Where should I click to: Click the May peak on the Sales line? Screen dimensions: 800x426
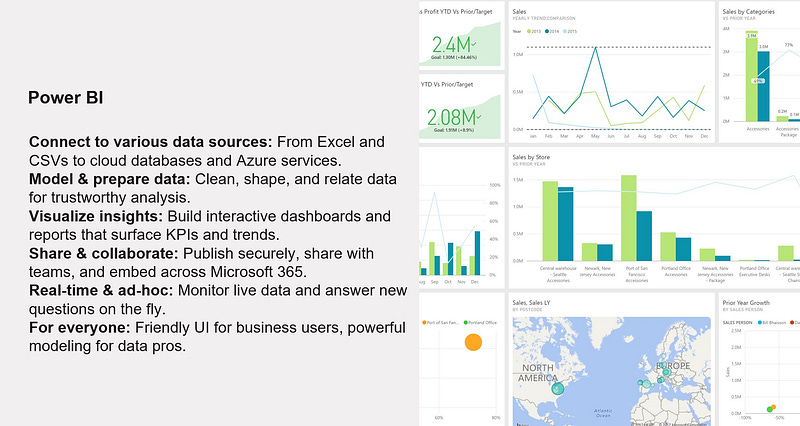coord(595,47)
